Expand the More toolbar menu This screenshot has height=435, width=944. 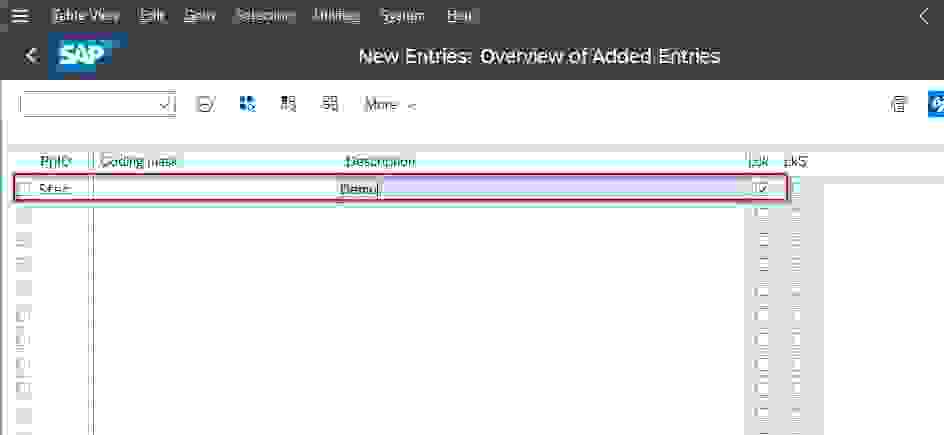[390, 104]
